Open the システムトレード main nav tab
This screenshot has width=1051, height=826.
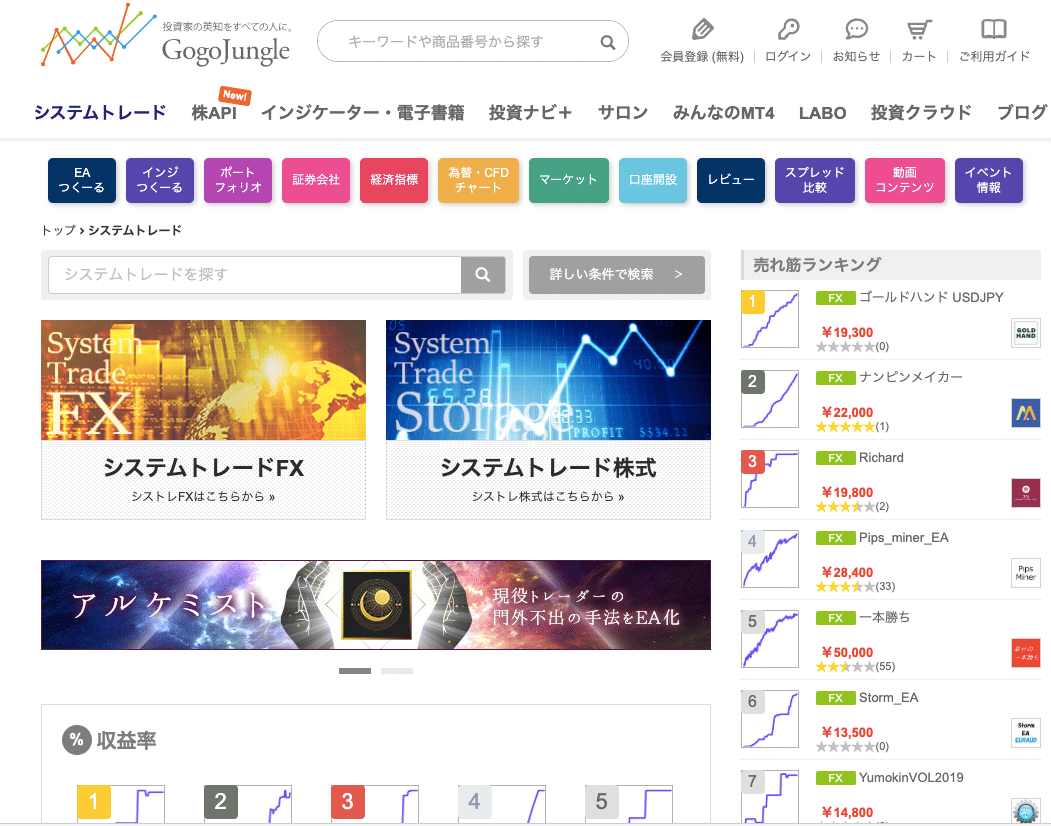100,113
